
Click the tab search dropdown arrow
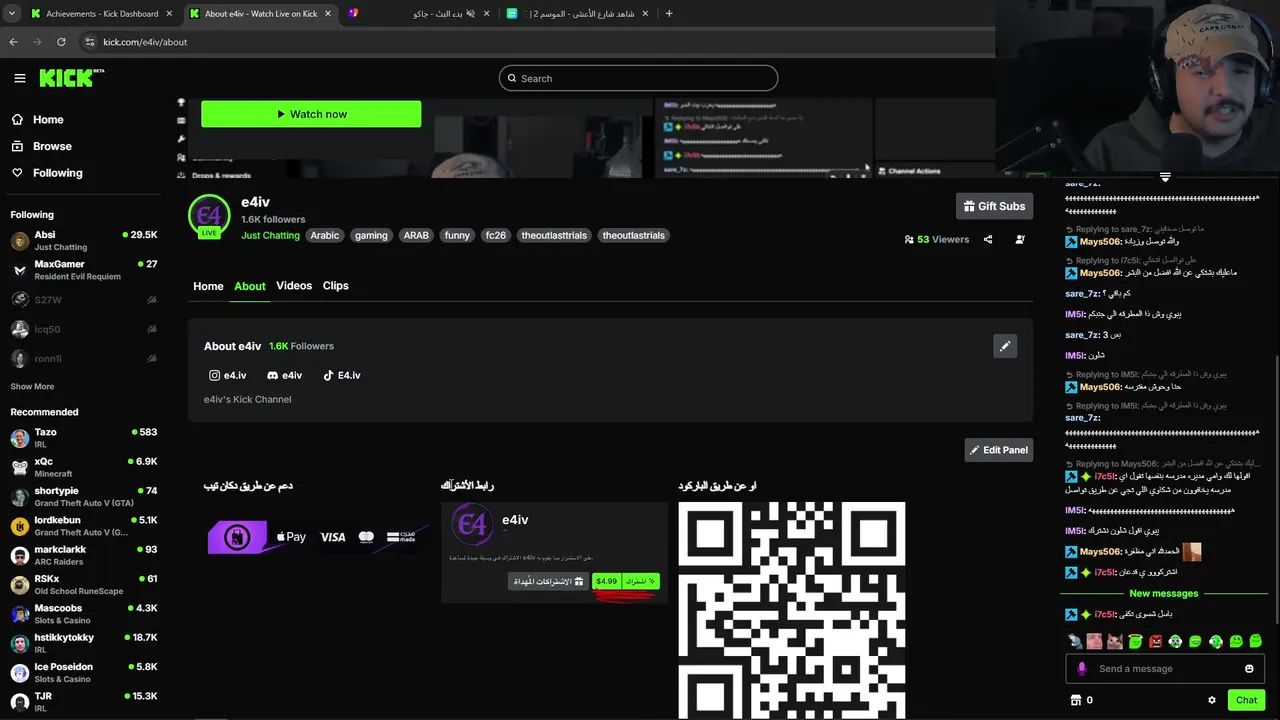tap(11, 14)
